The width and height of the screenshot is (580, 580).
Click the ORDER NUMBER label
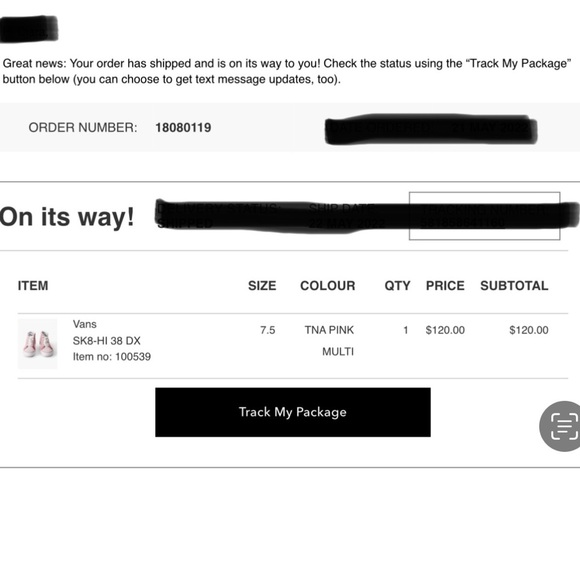83,128
